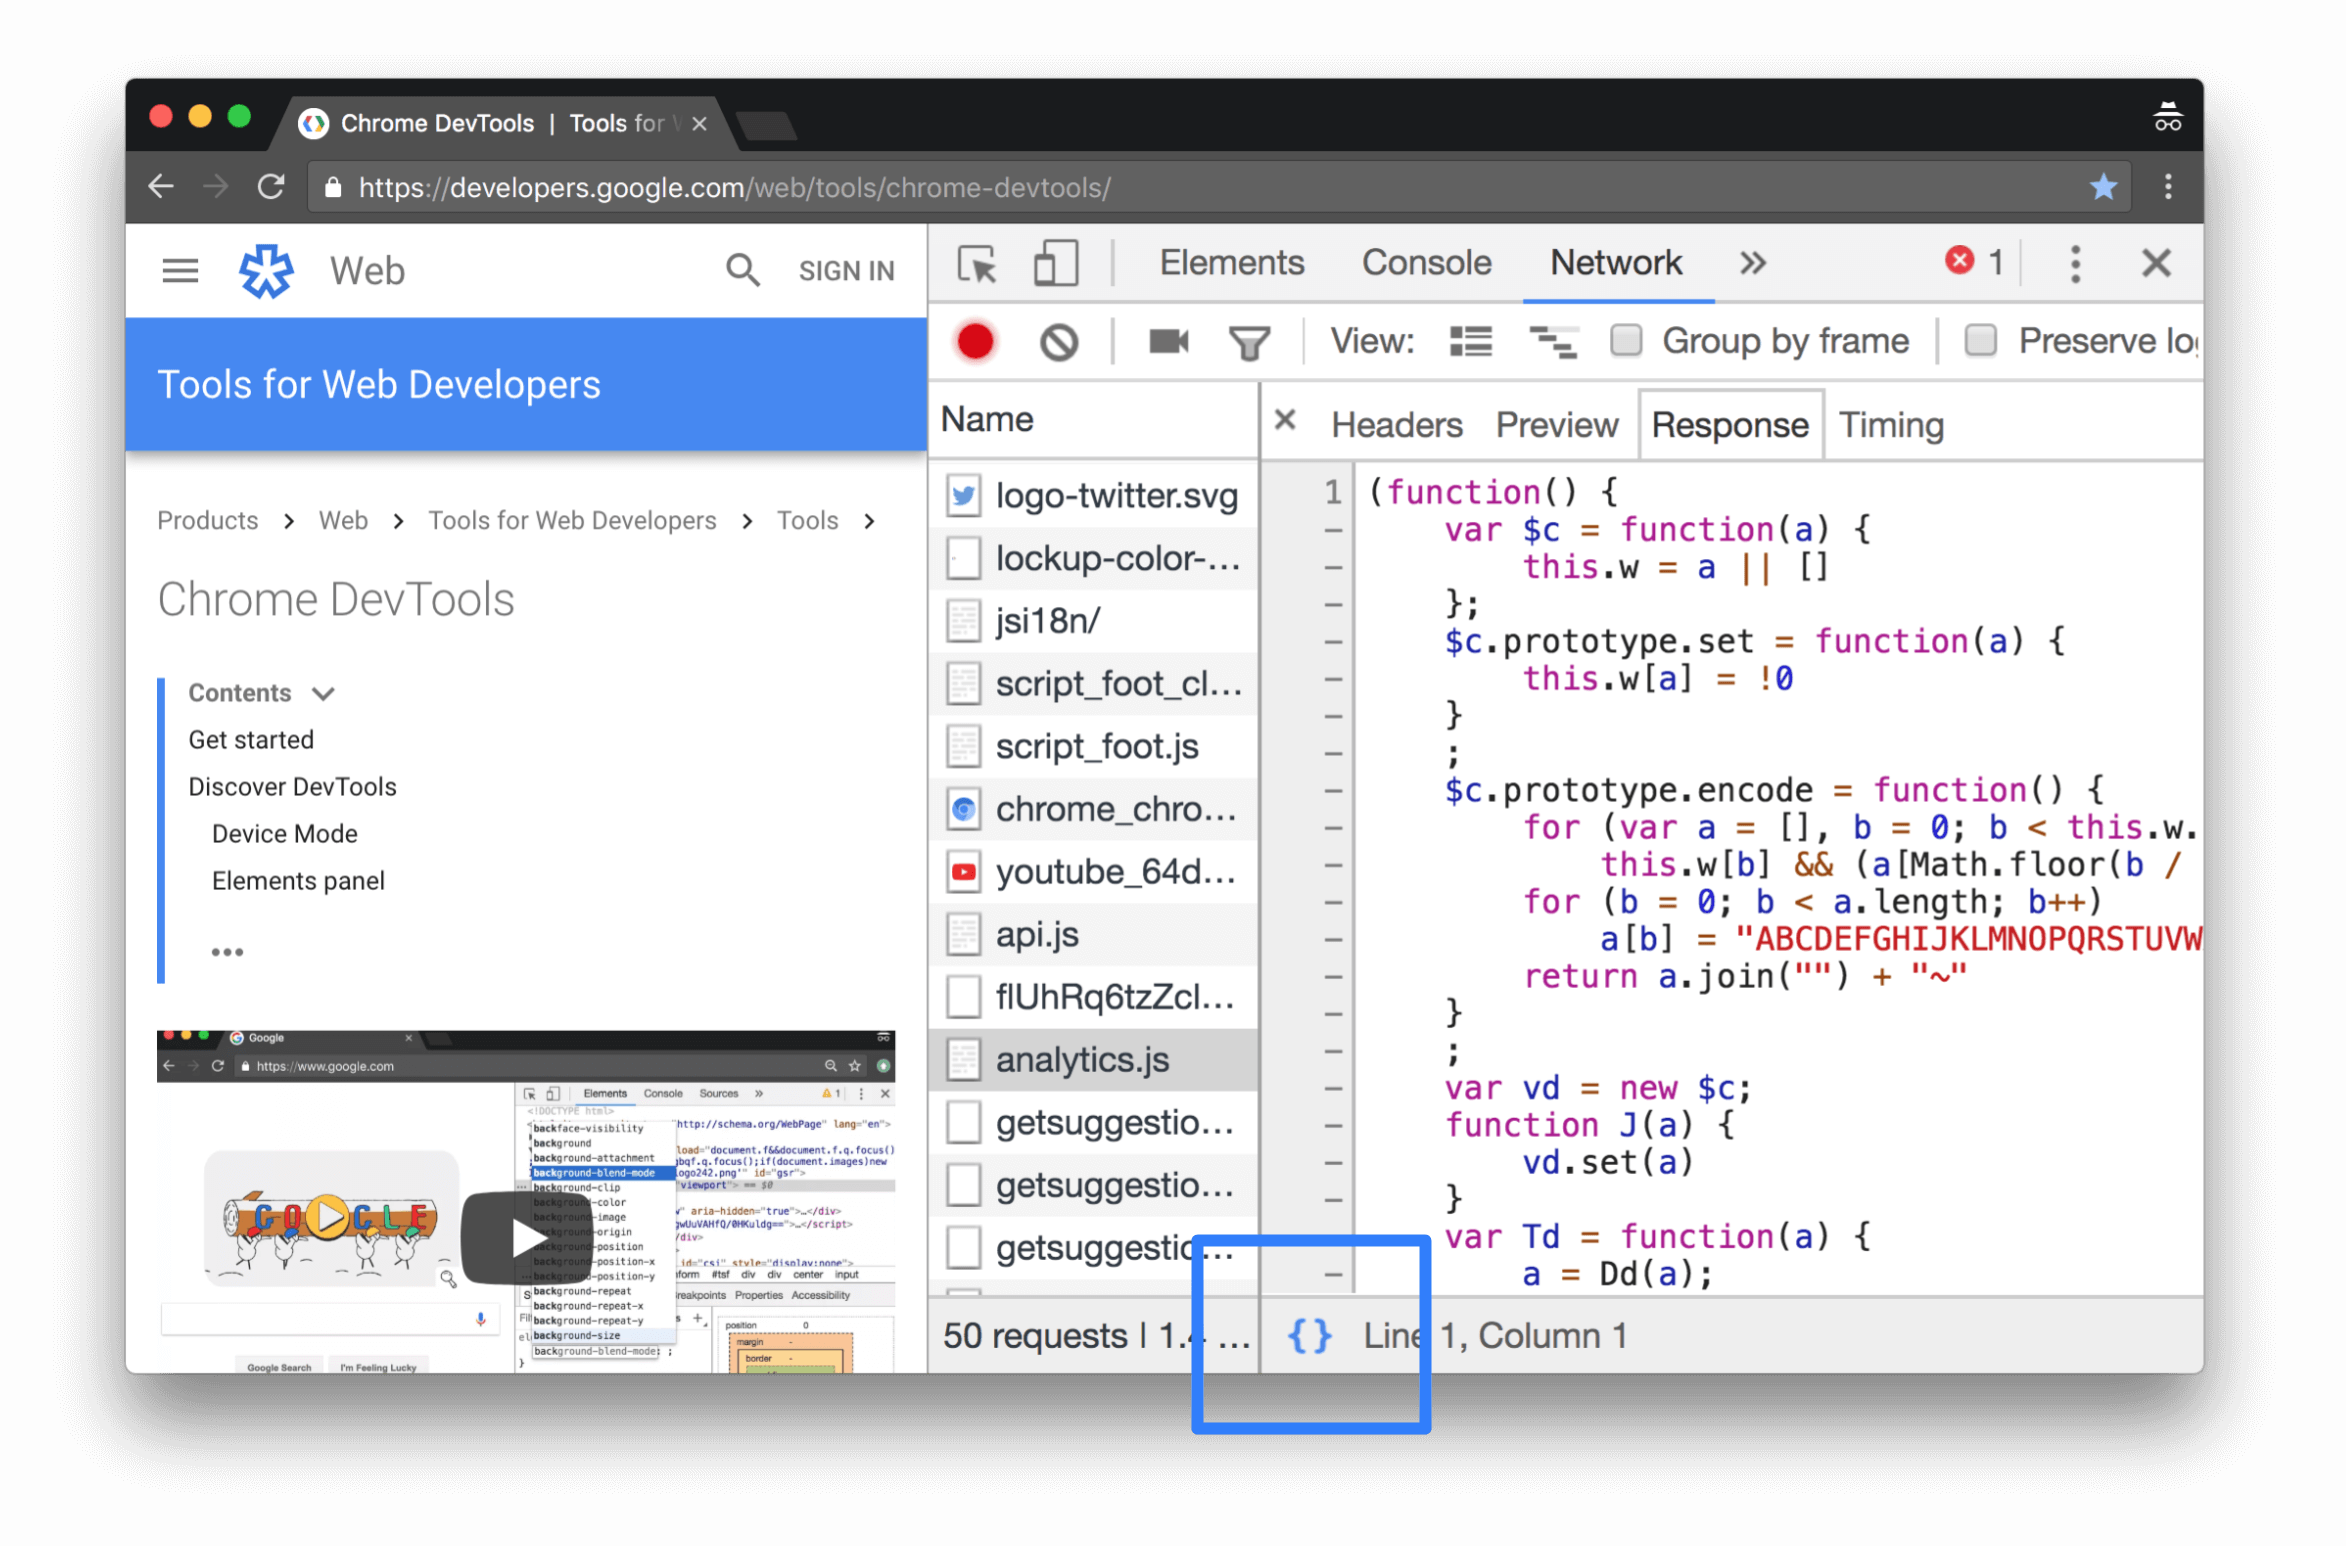Click the View list layout toggle
2346x1546 pixels.
click(1470, 340)
